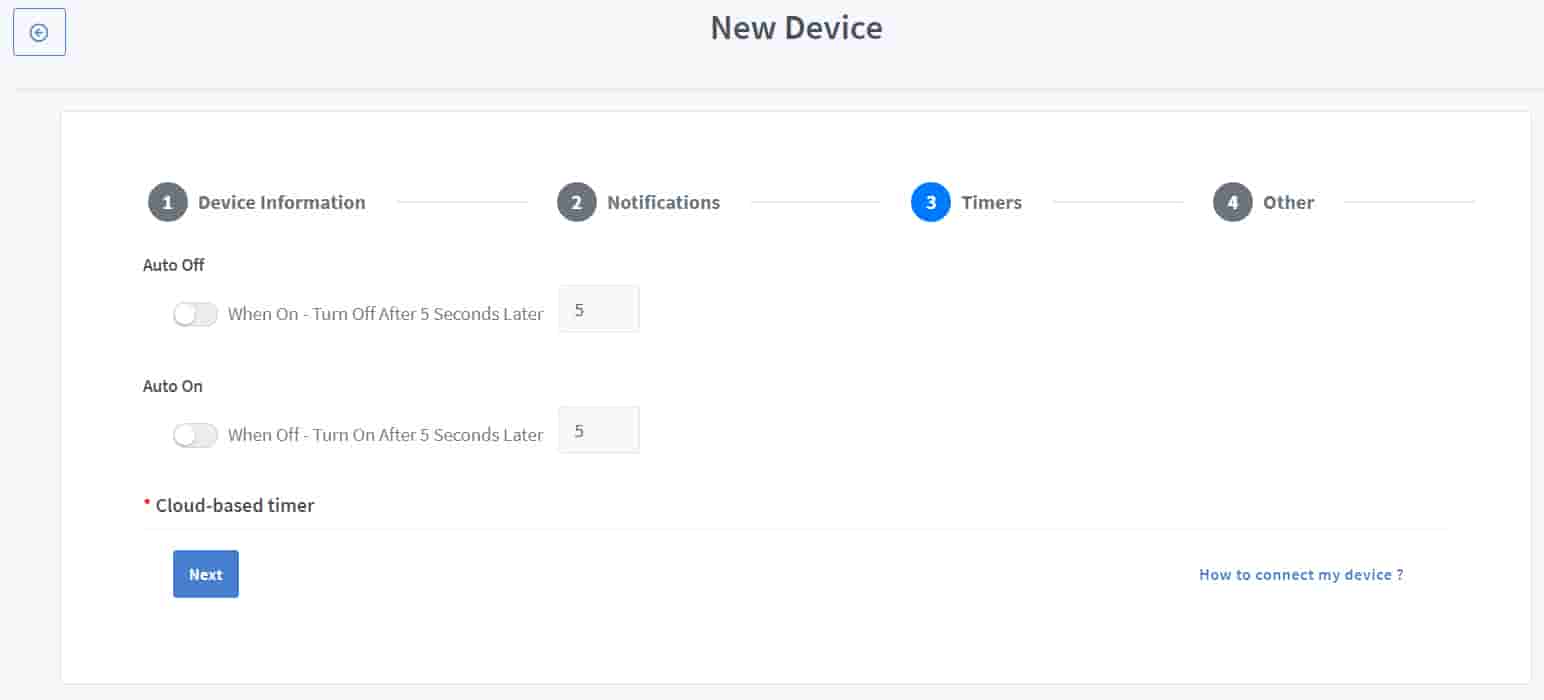The width and height of the screenshot is (1544, 700).
Task: Jump to the Other step label
Action: coord(1288,202)
